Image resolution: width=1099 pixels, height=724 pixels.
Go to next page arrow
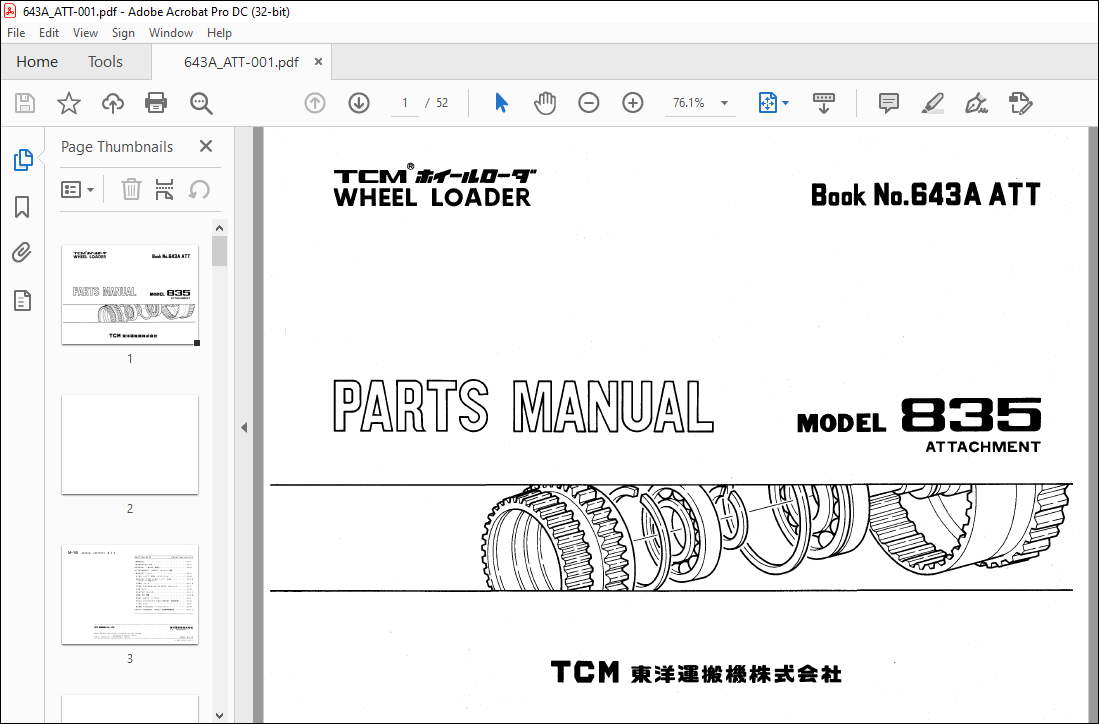pos(359,103)
